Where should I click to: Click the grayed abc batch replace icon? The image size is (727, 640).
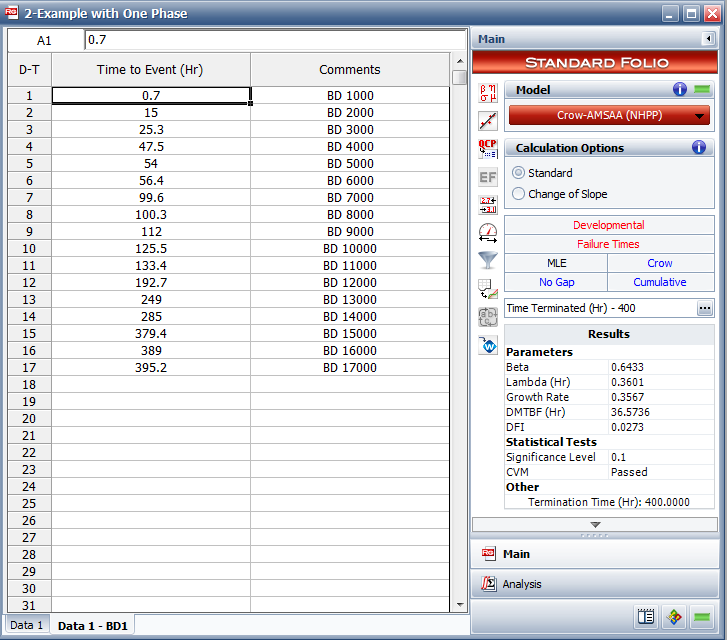[x=488, y=317]
